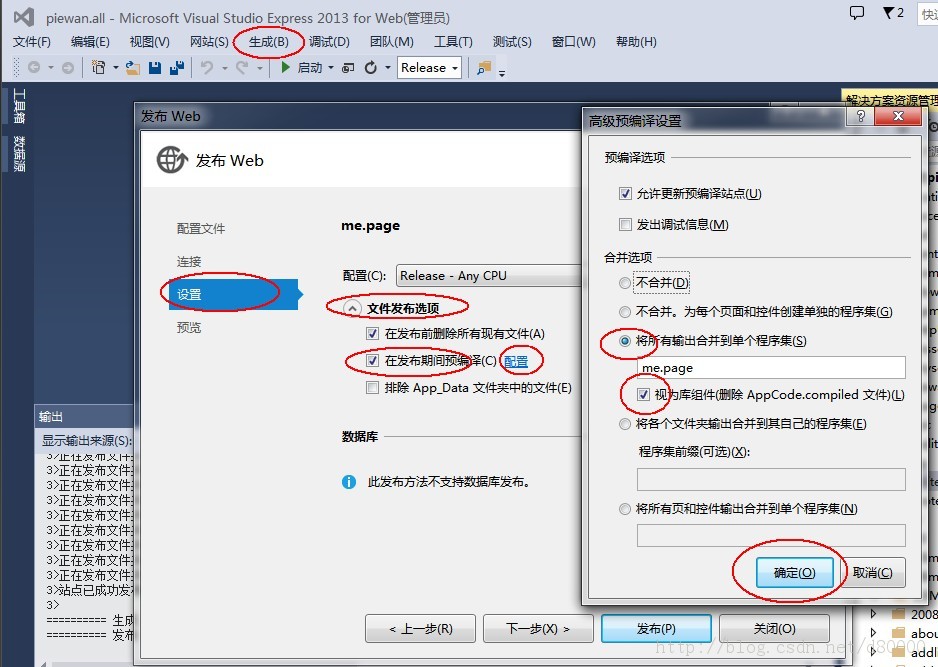Image resolution: width=938 pixels, height=667 pixels.
Task: Create a new project via New Project icon
Action: pos(98,67)
